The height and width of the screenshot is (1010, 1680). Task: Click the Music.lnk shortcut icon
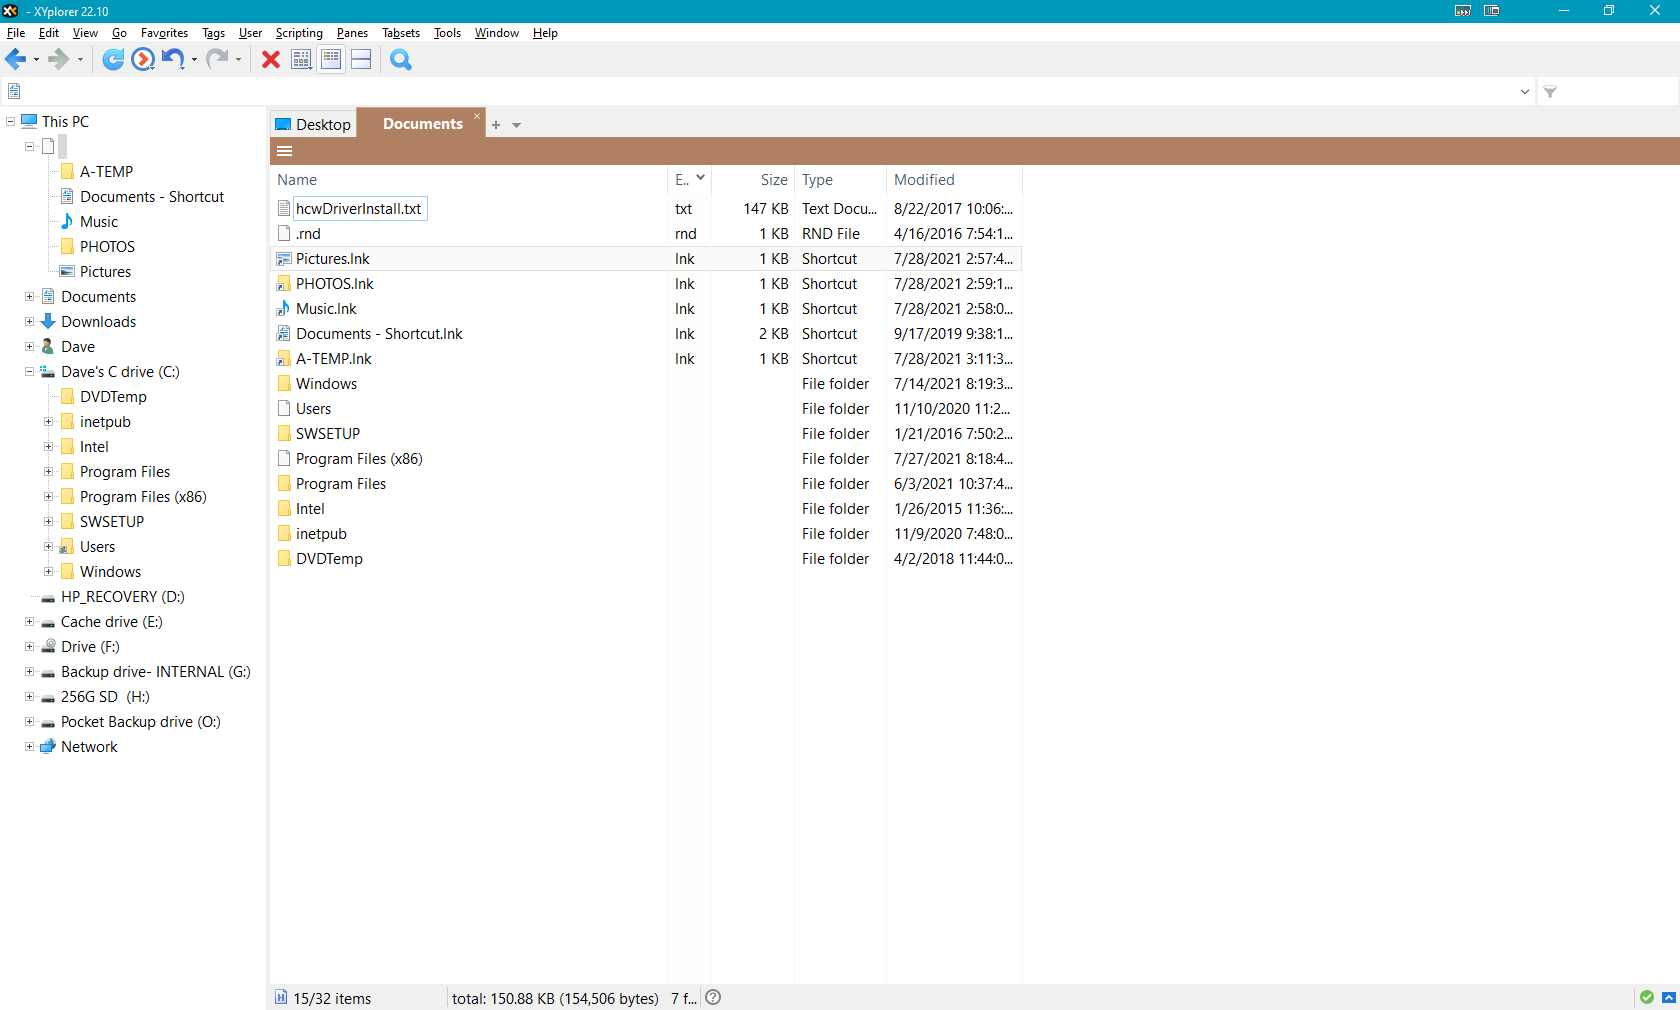[284, 309]
